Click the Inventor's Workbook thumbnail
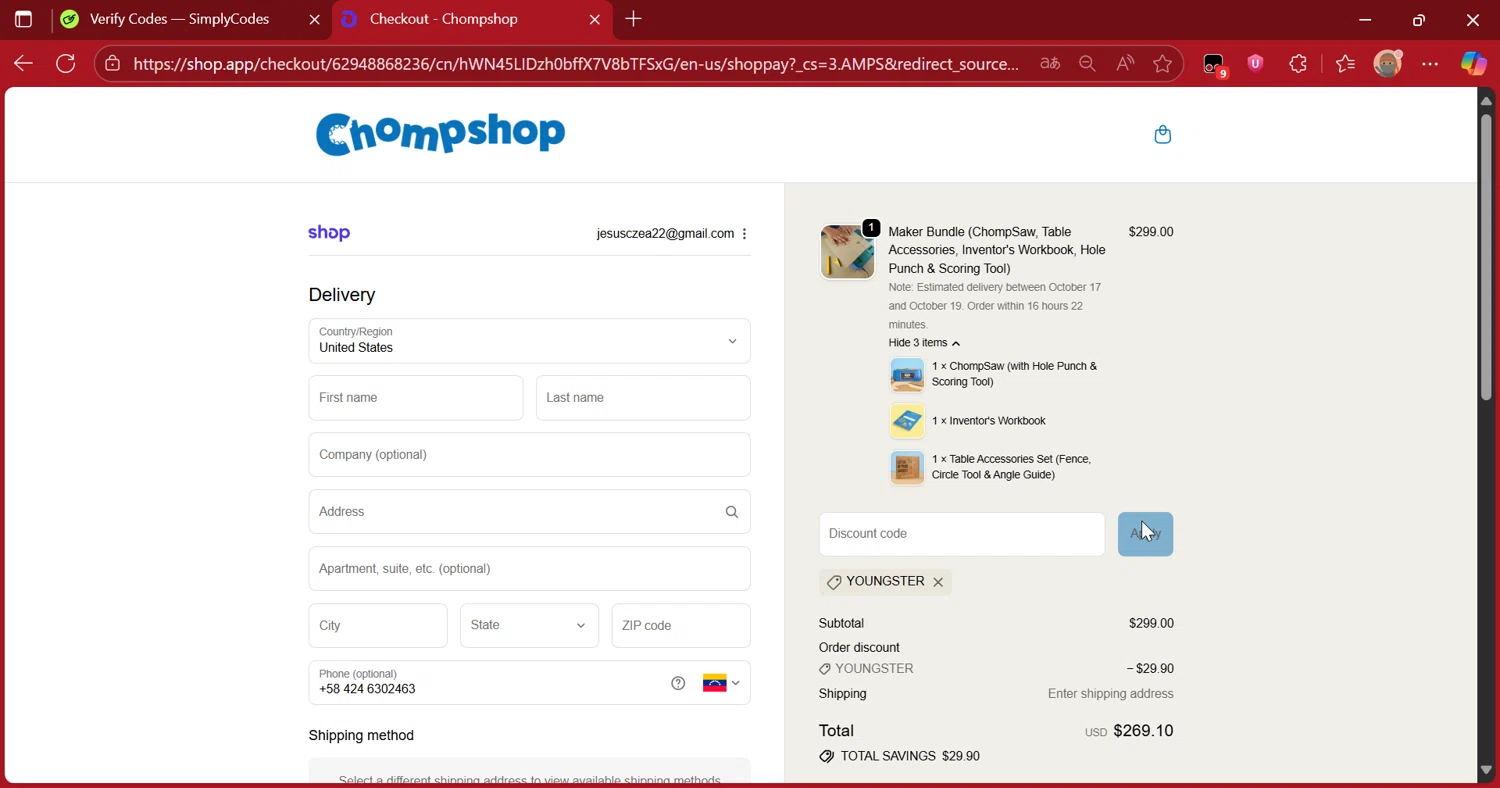This screenshot has height=788, width=1500. [x=907, y=421]
